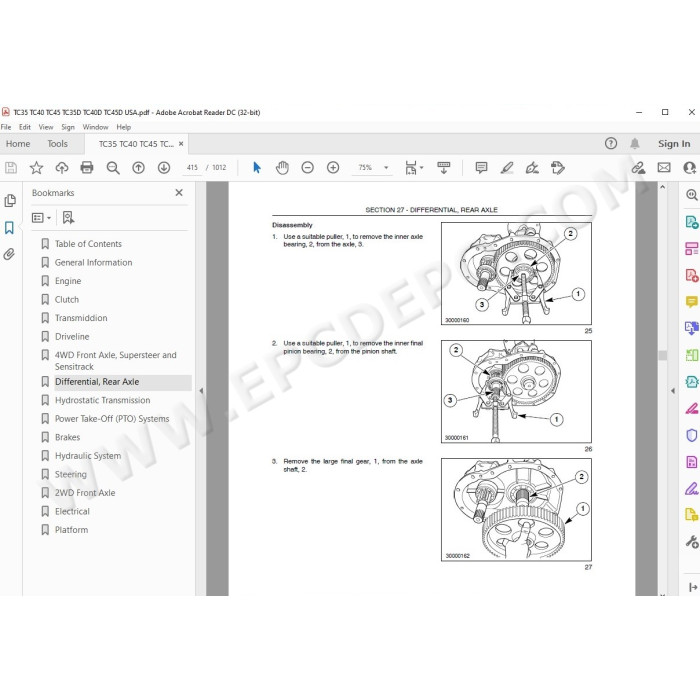Click the page number field 415

tap(192, 168)
